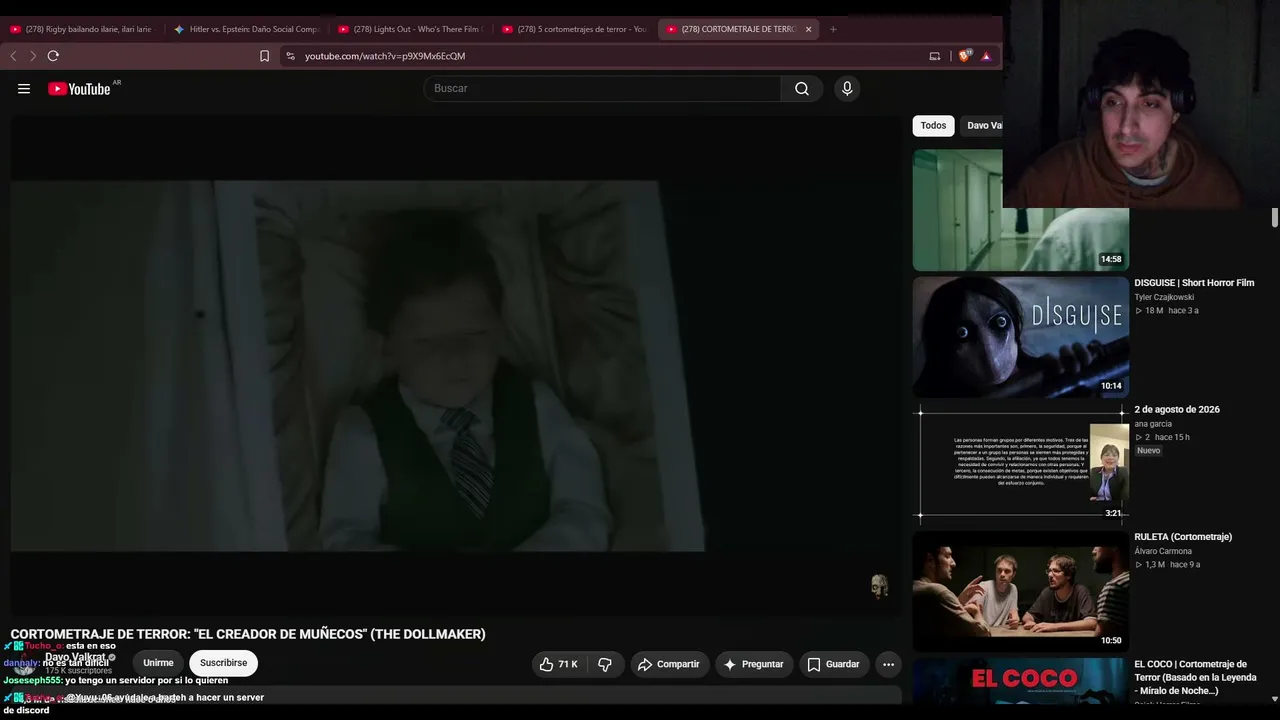Click the RULETA (Cortometraje) video title
The image size is (1280, 720).
click(x=1183, y=537)
